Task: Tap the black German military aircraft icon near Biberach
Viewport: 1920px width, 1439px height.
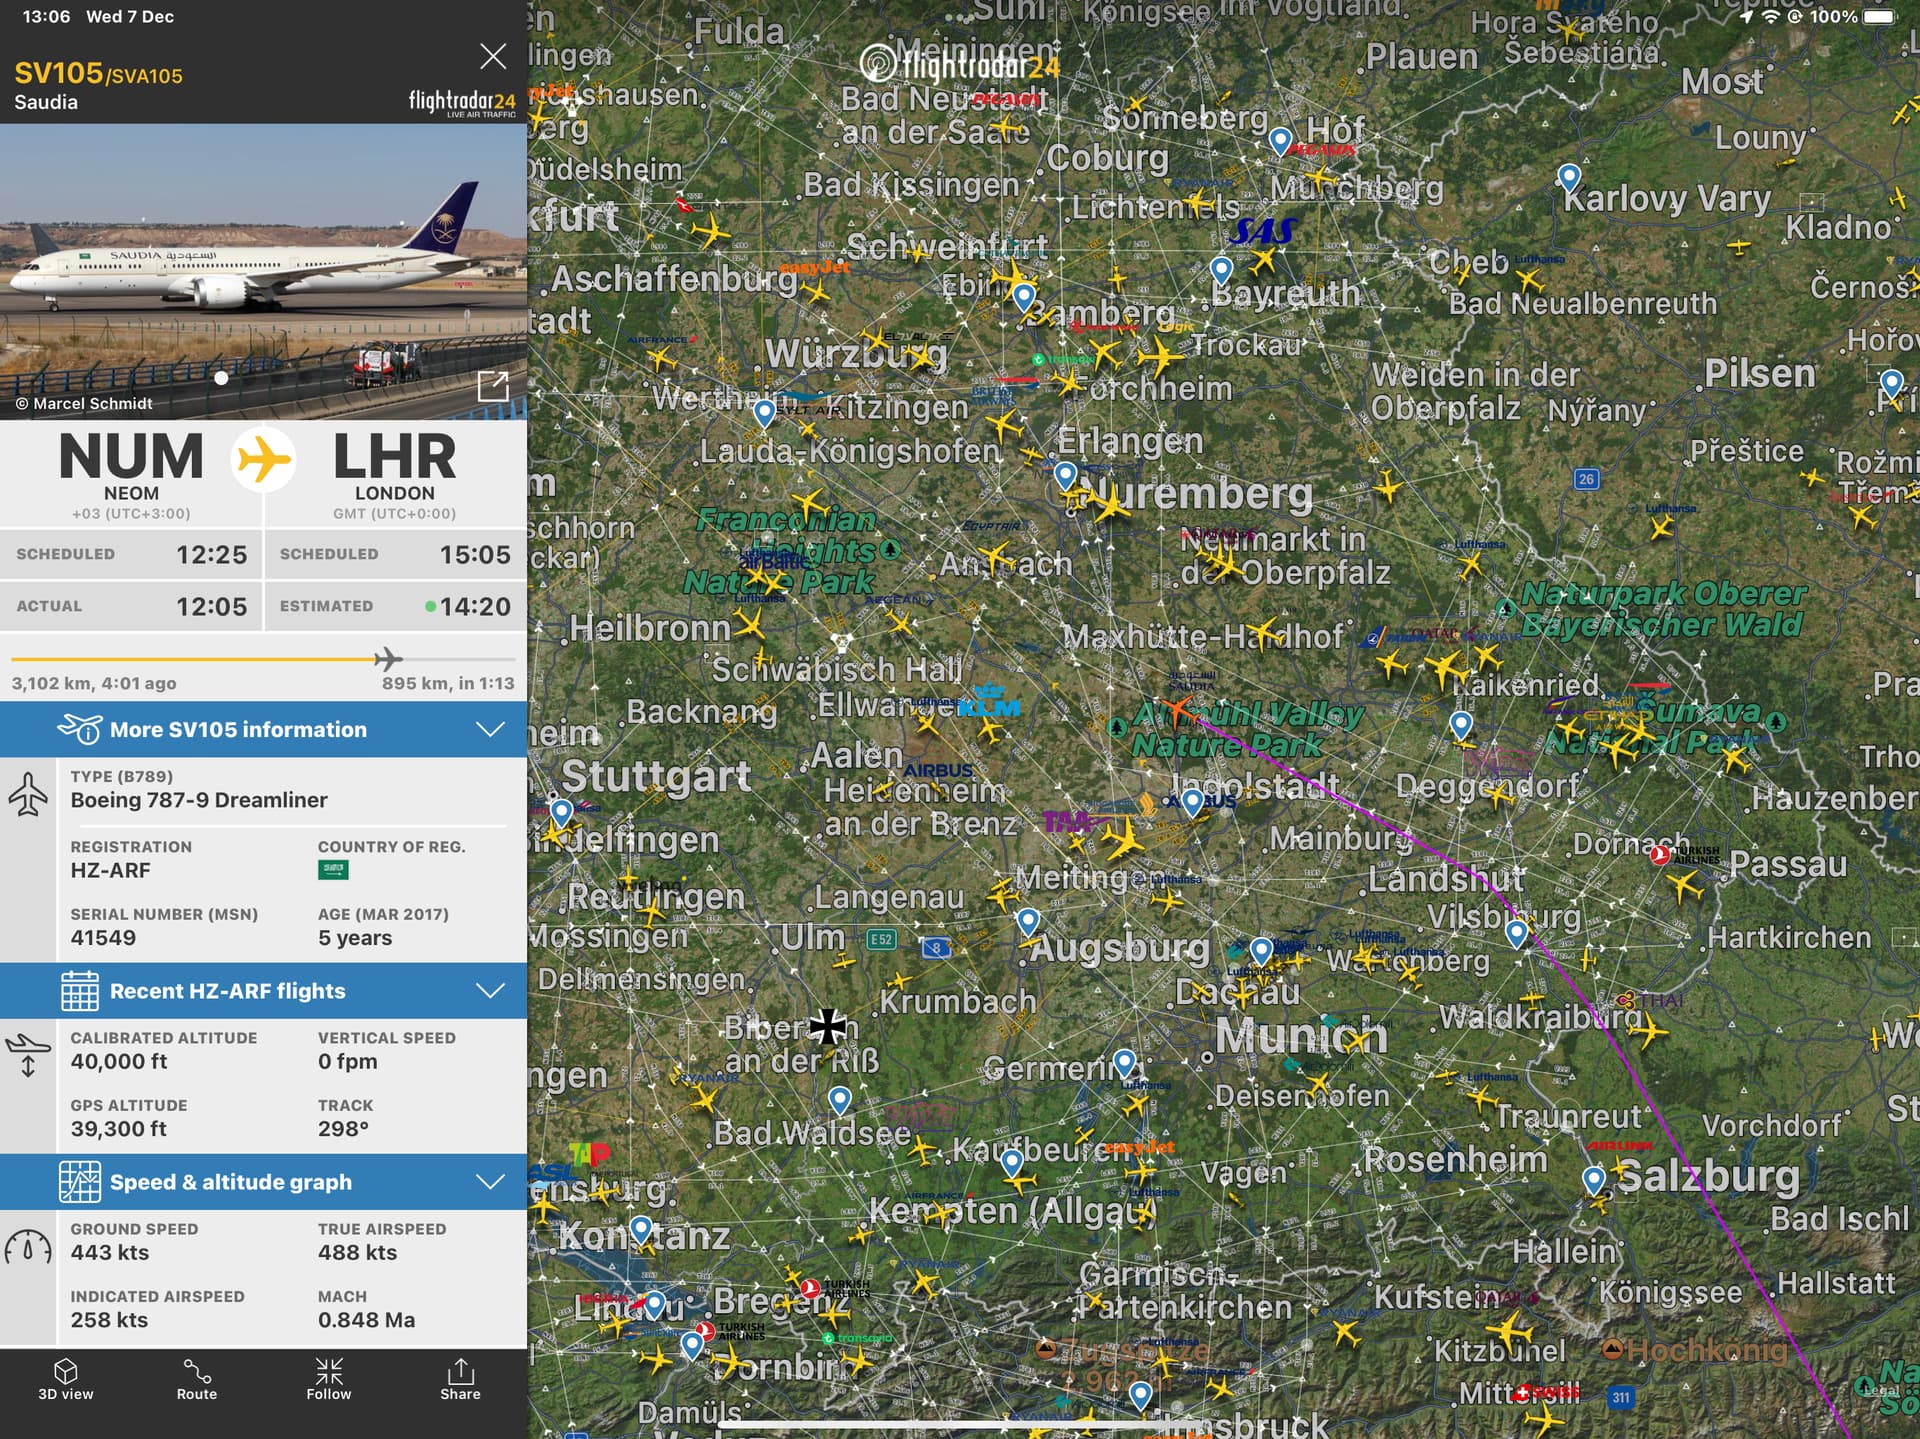Action: point(828,1025)
